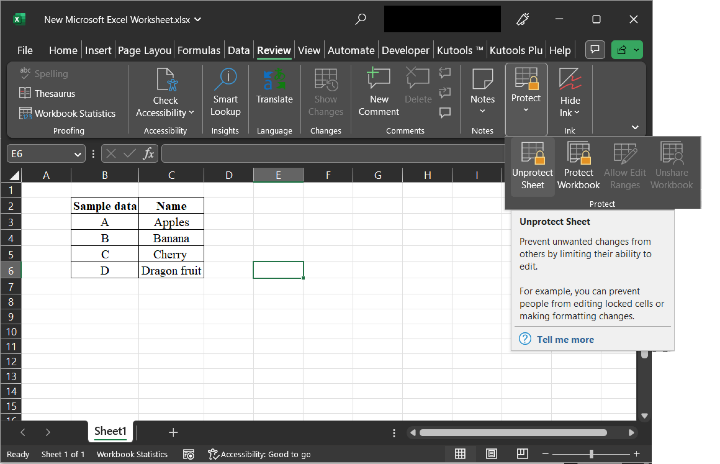Open Smart Lookup from the Insights group
Screen dimensions: 720x464
pos(225,92)
